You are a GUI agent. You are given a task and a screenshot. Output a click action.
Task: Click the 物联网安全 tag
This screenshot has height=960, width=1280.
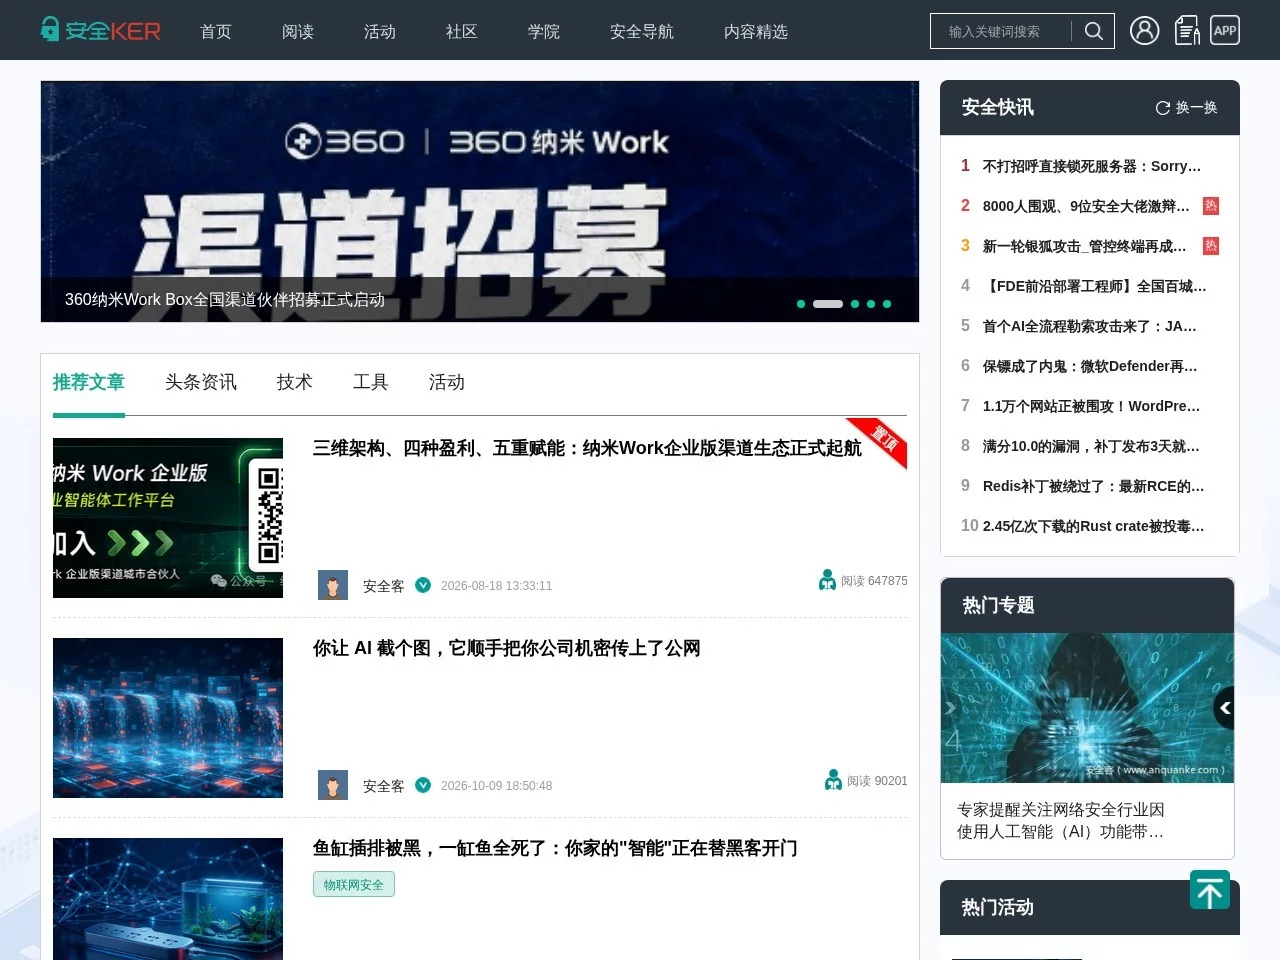tap(354, 884)
